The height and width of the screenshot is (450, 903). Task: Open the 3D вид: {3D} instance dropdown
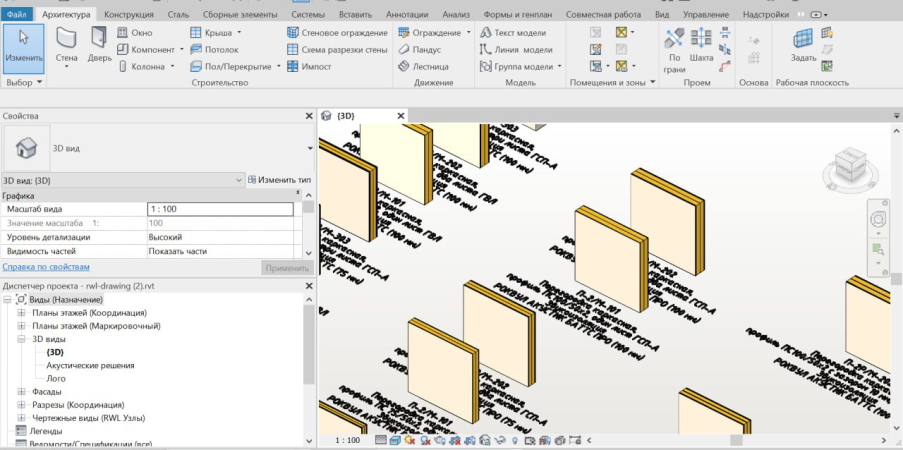pos(238,179)
